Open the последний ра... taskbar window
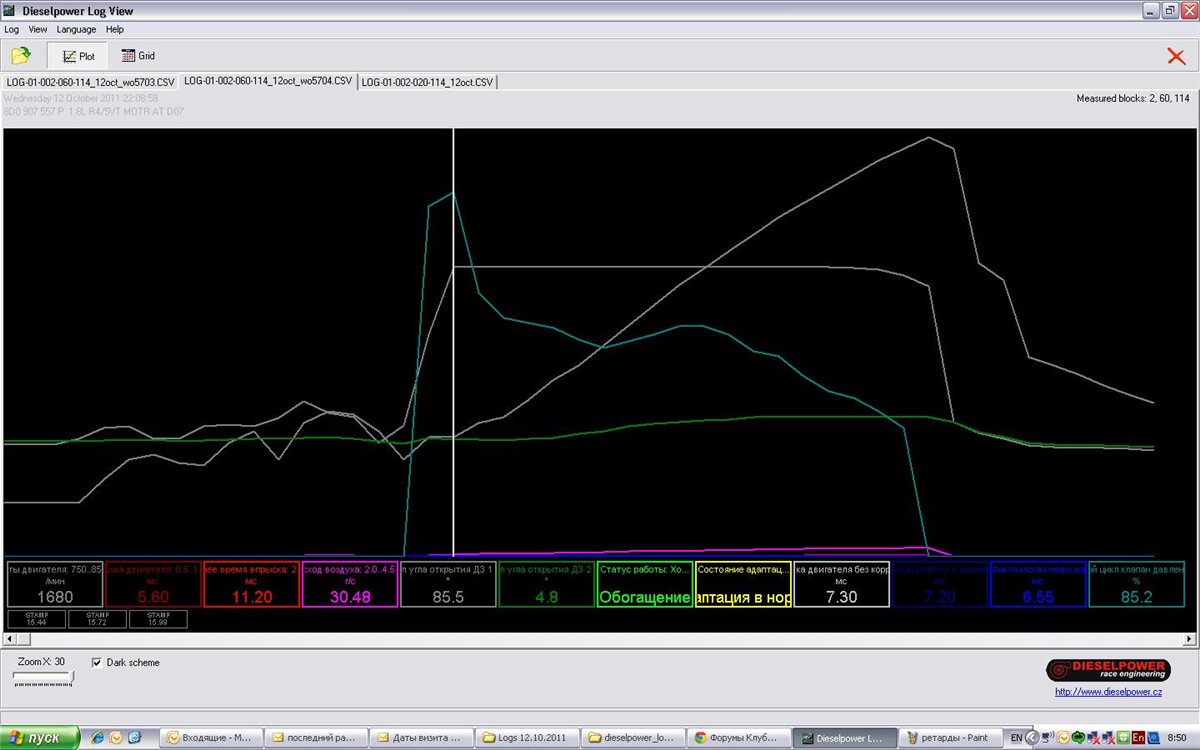Image resolution: width=1200 pixels, height=750 pixels. tap(317, 738)
